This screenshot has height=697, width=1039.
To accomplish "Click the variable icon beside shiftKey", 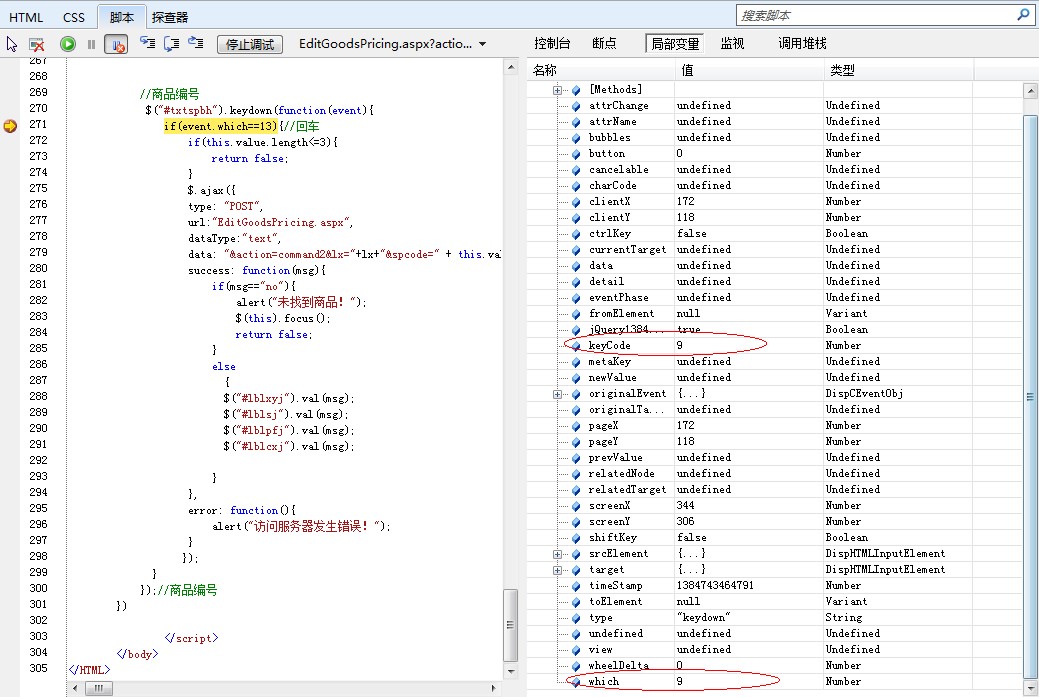I will [x=576, y=538].
